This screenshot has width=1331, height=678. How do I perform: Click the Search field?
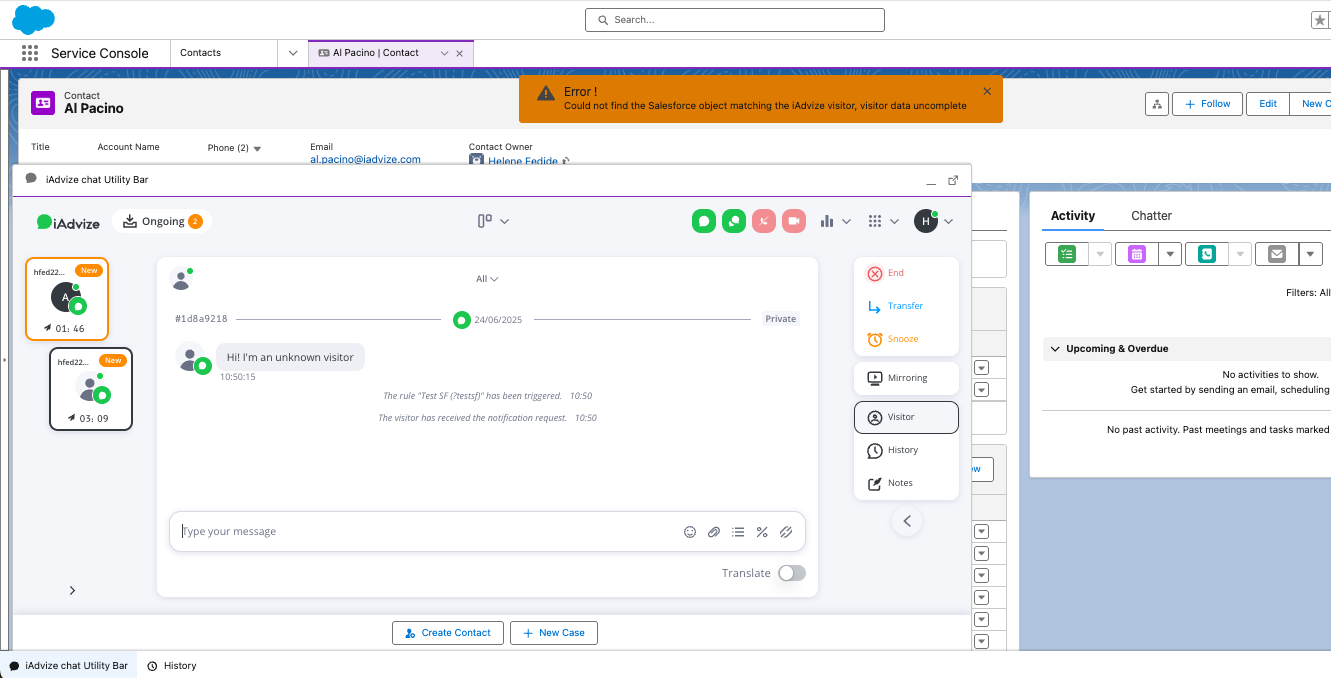point(735,20)
